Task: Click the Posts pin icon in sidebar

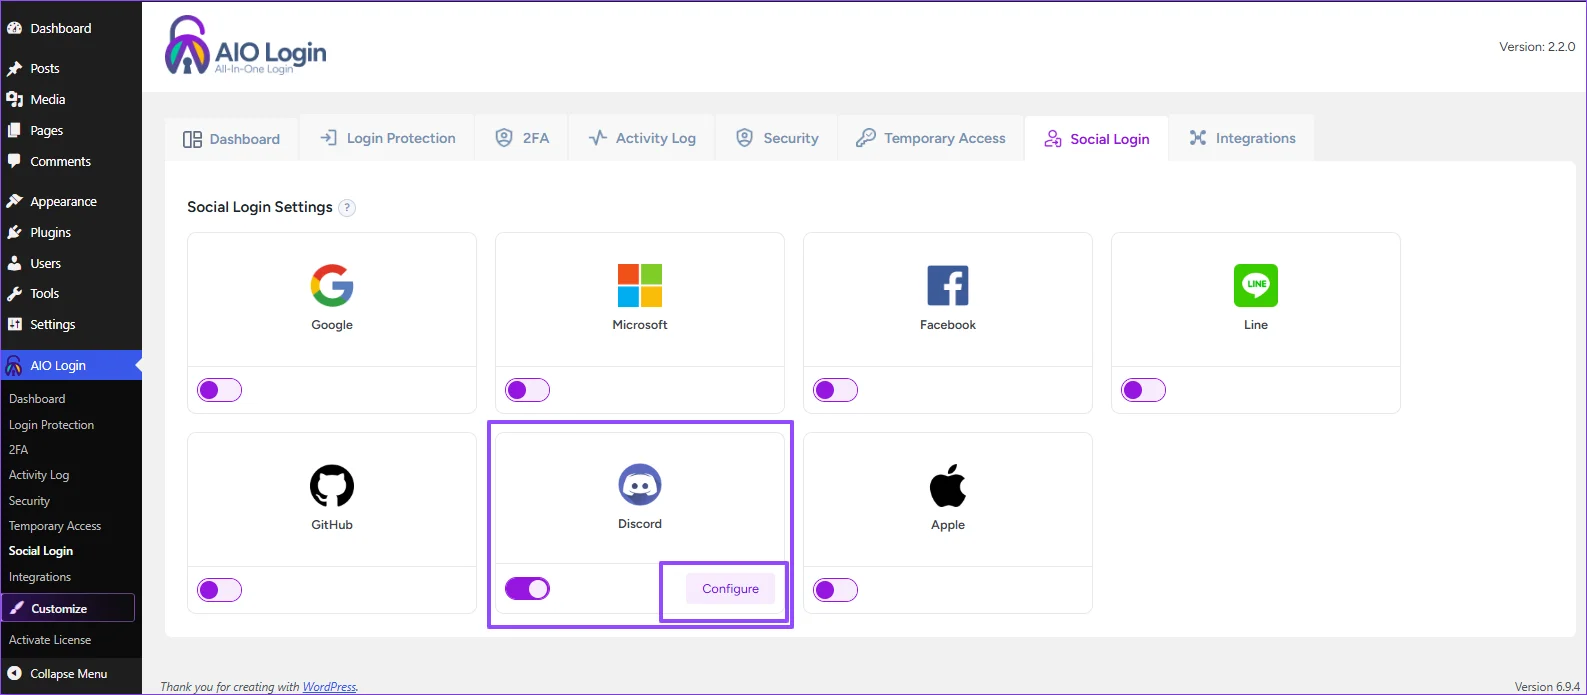Action: click(x=15, y=69)
